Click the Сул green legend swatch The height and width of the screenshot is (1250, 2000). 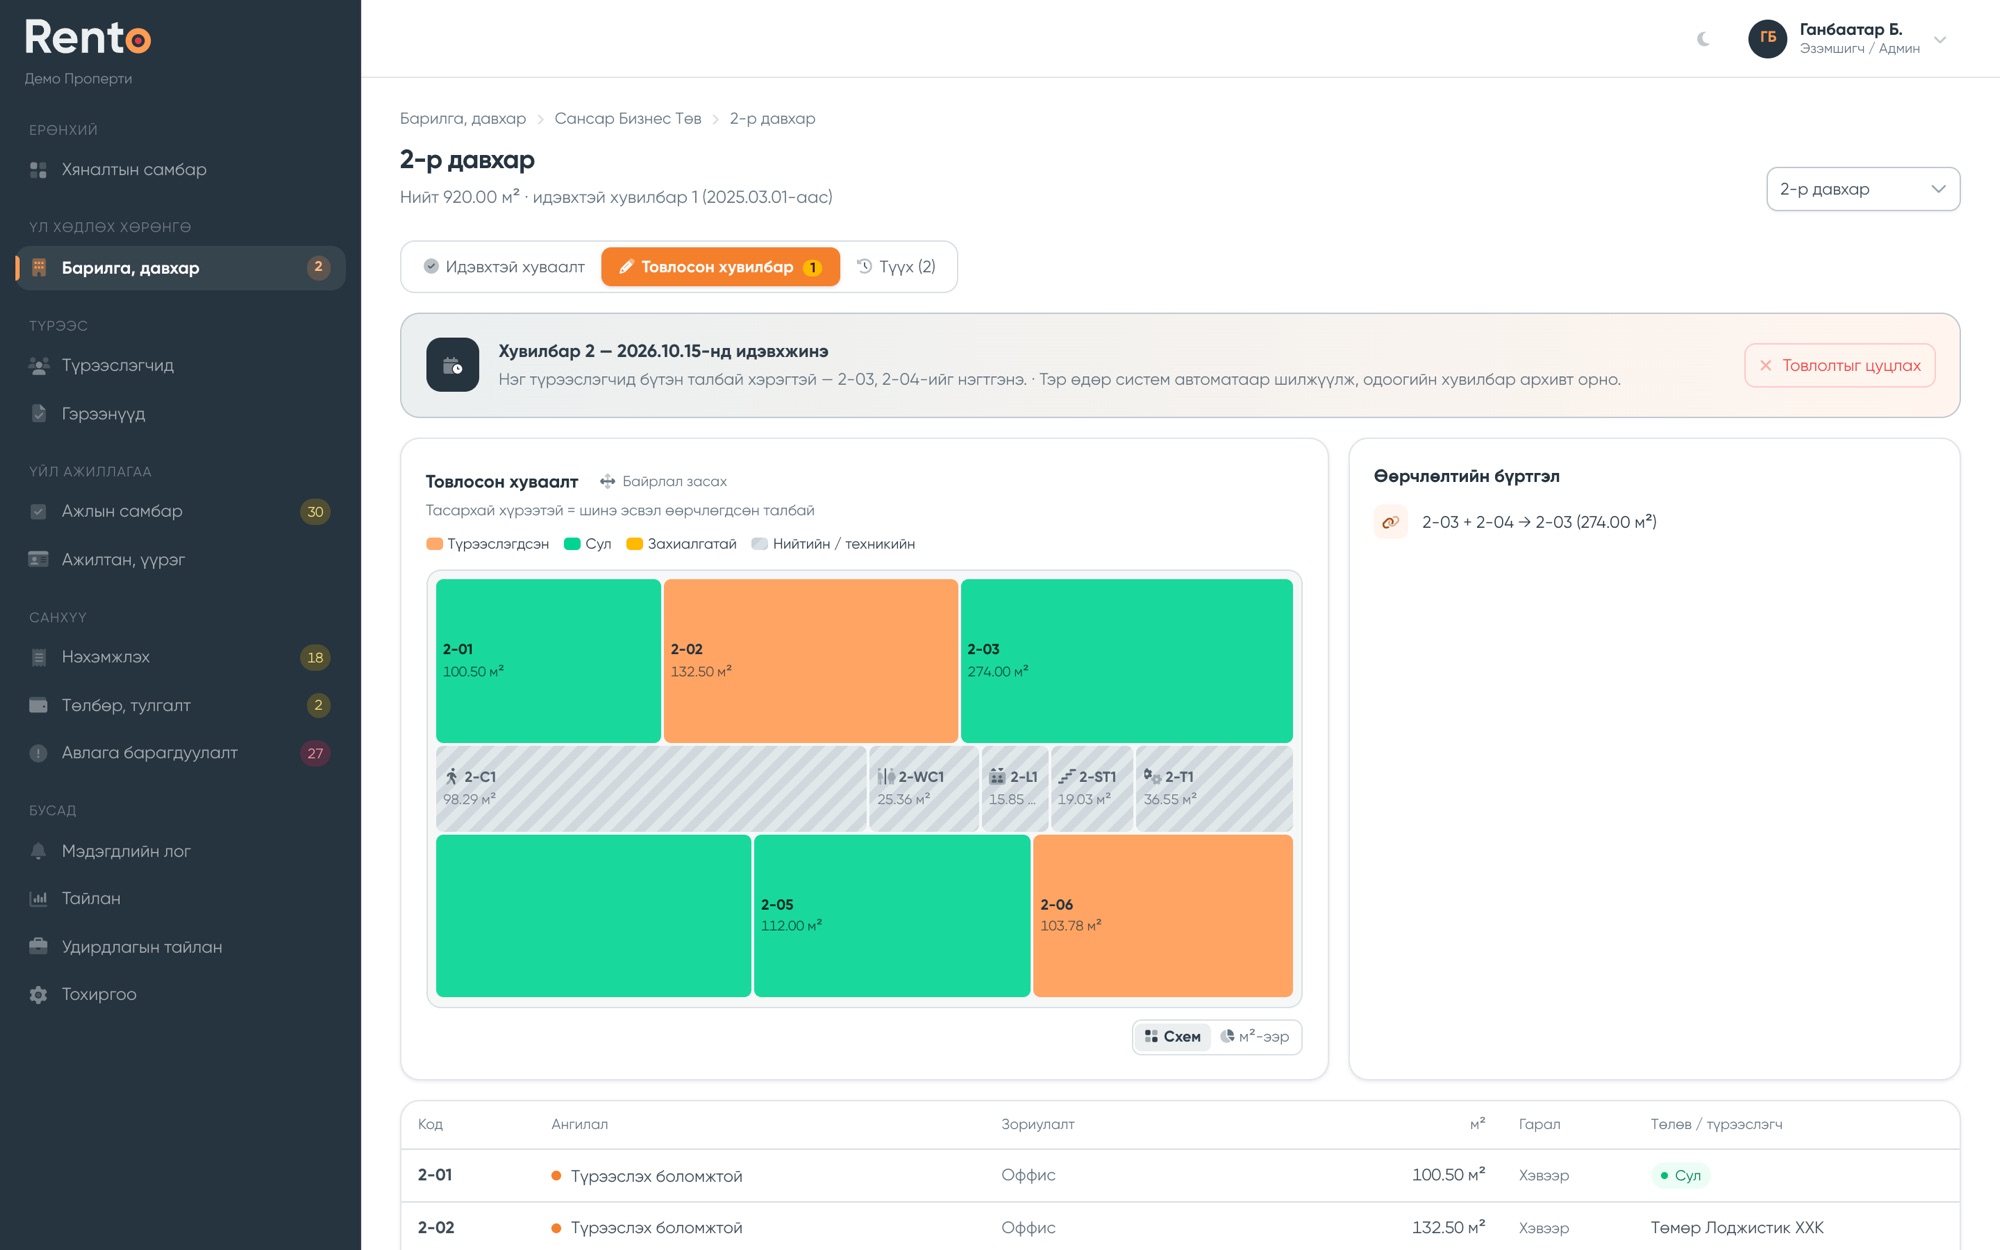point(572,544)
